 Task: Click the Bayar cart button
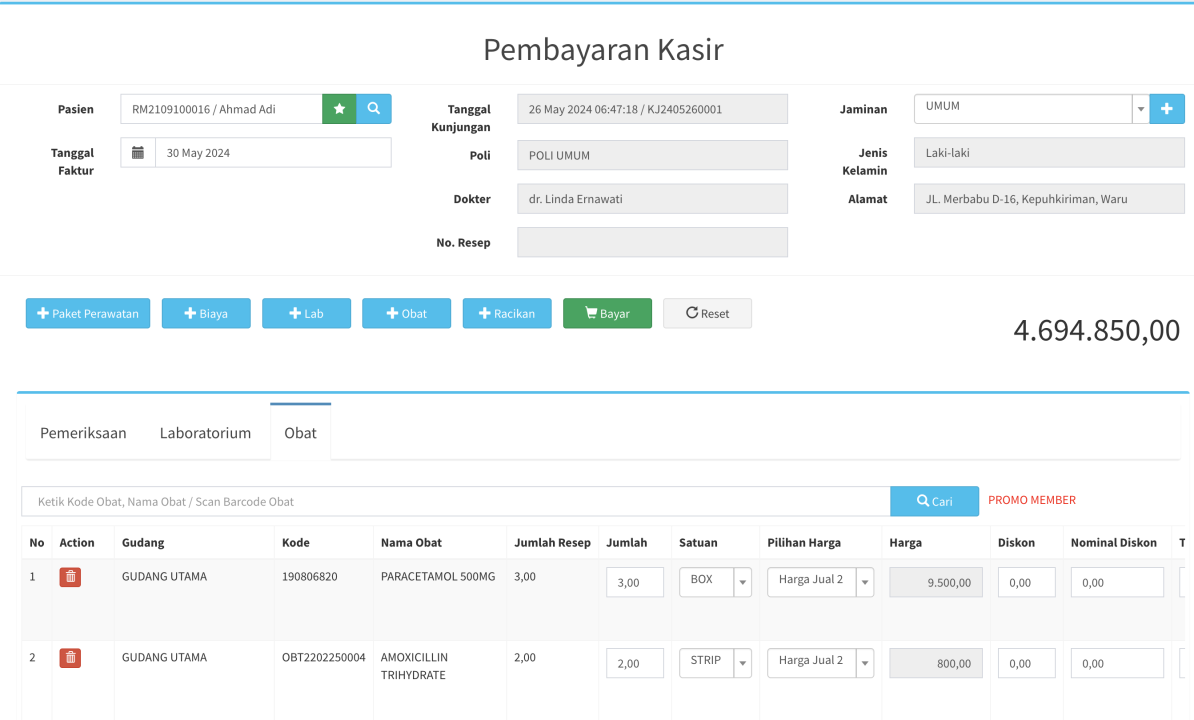(607, 314)
